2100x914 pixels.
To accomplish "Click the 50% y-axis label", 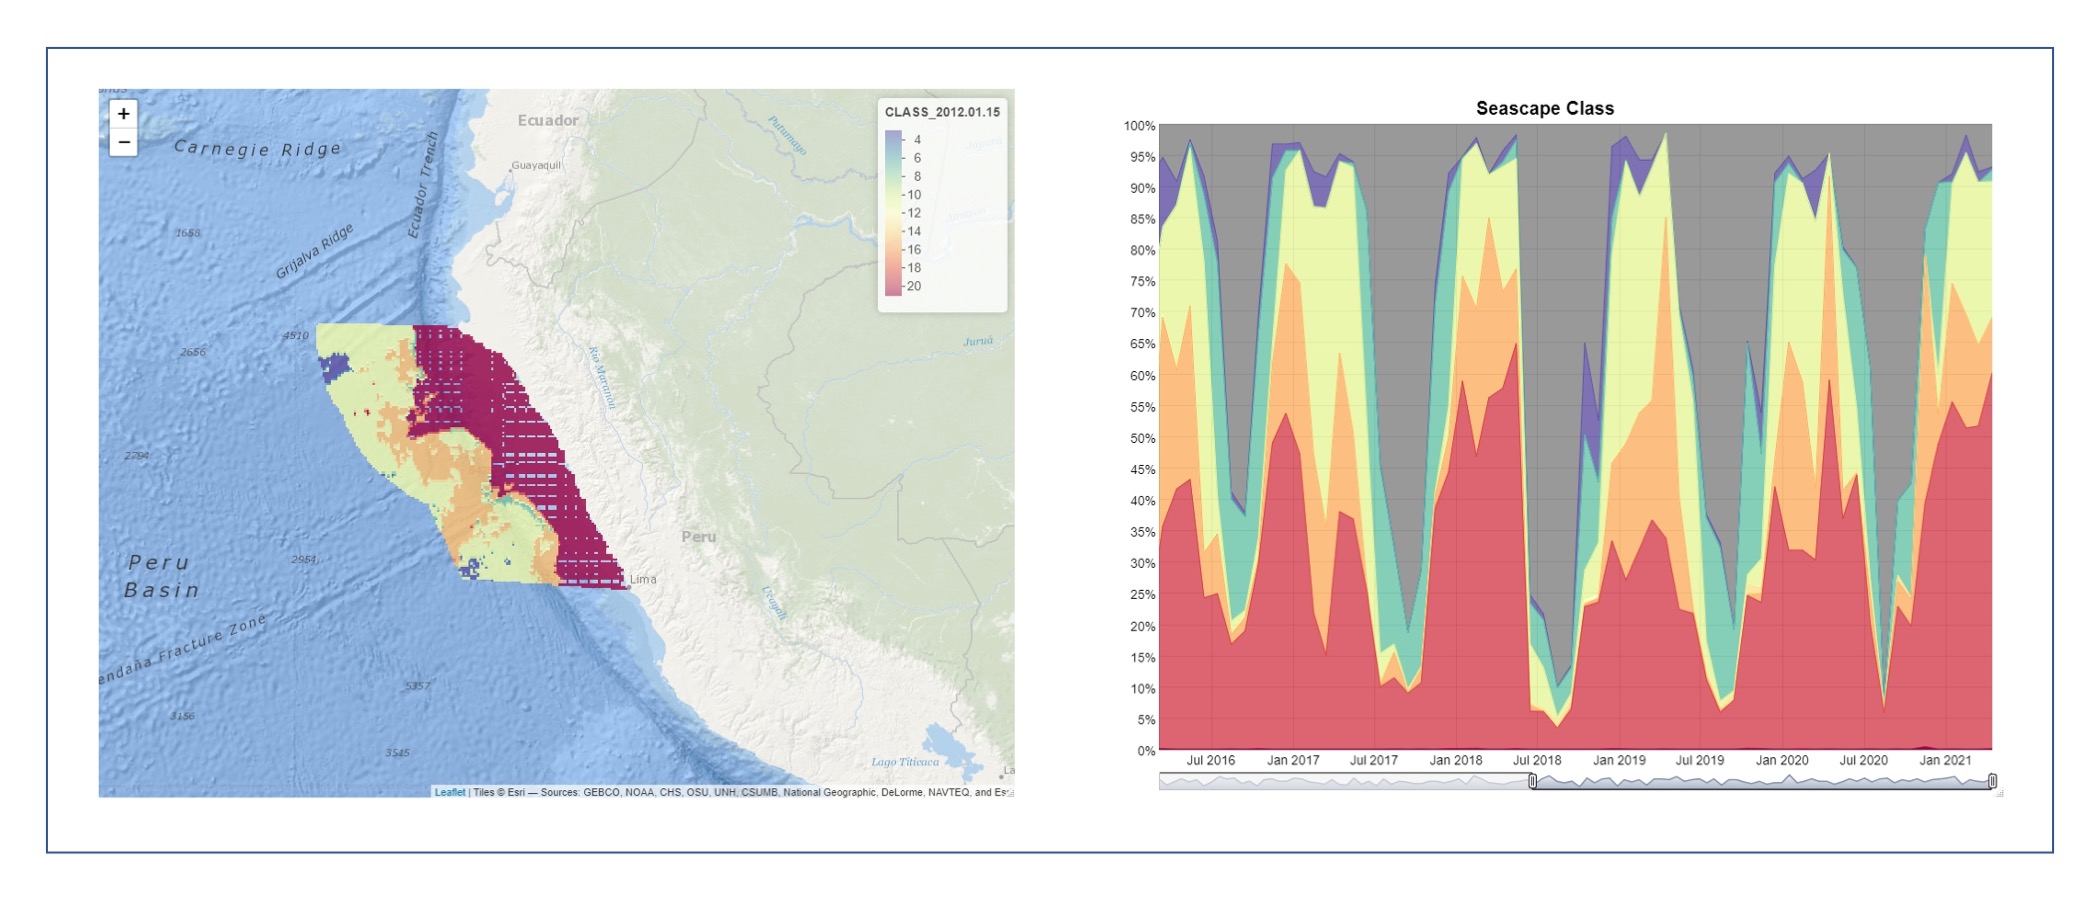I will click(x=1142, y=438).
